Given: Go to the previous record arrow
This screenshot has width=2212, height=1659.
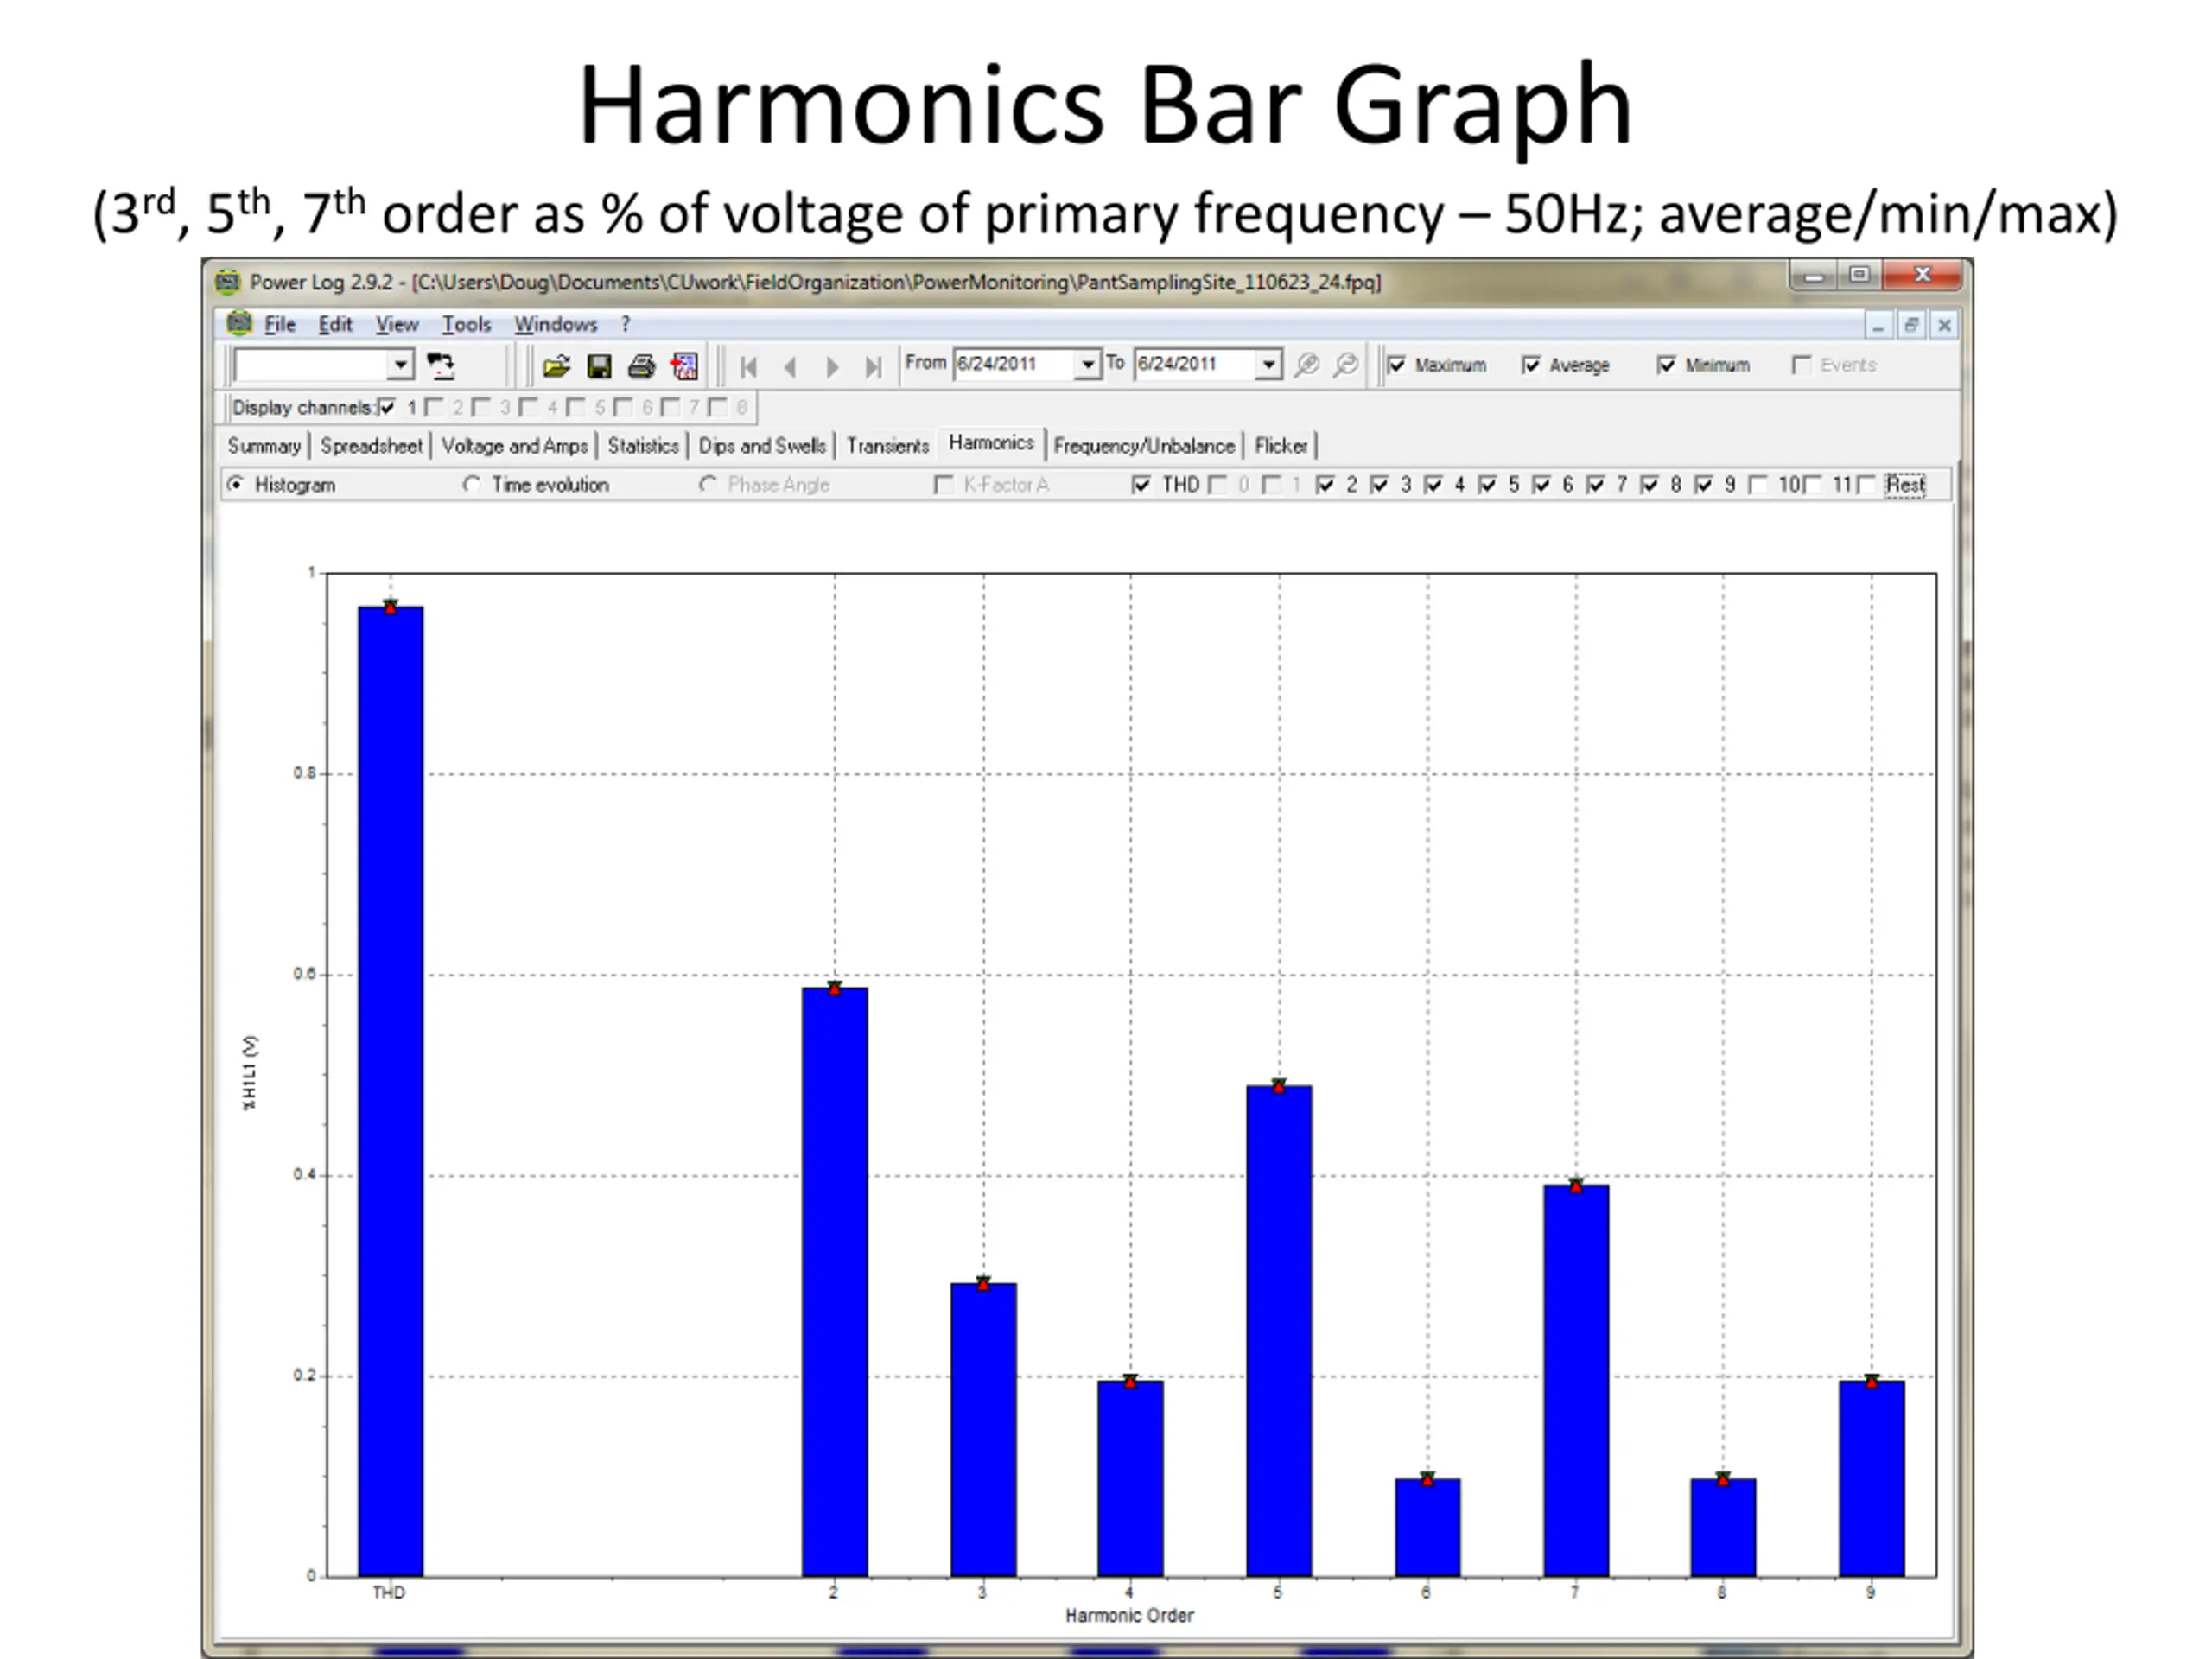Looking at the screenshot, I should point(790,367).
